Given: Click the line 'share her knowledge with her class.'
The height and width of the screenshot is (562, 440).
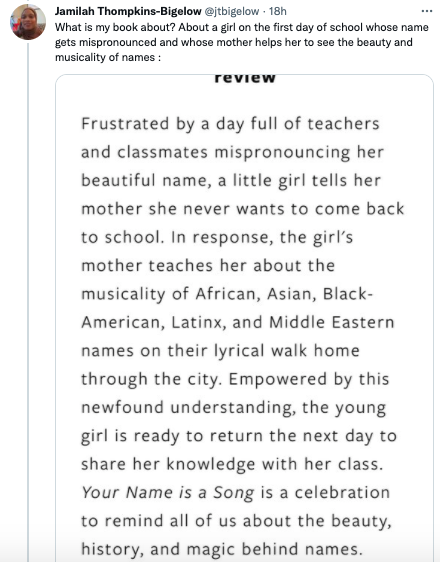Looking at the screenshot, I should pos(232,464).
